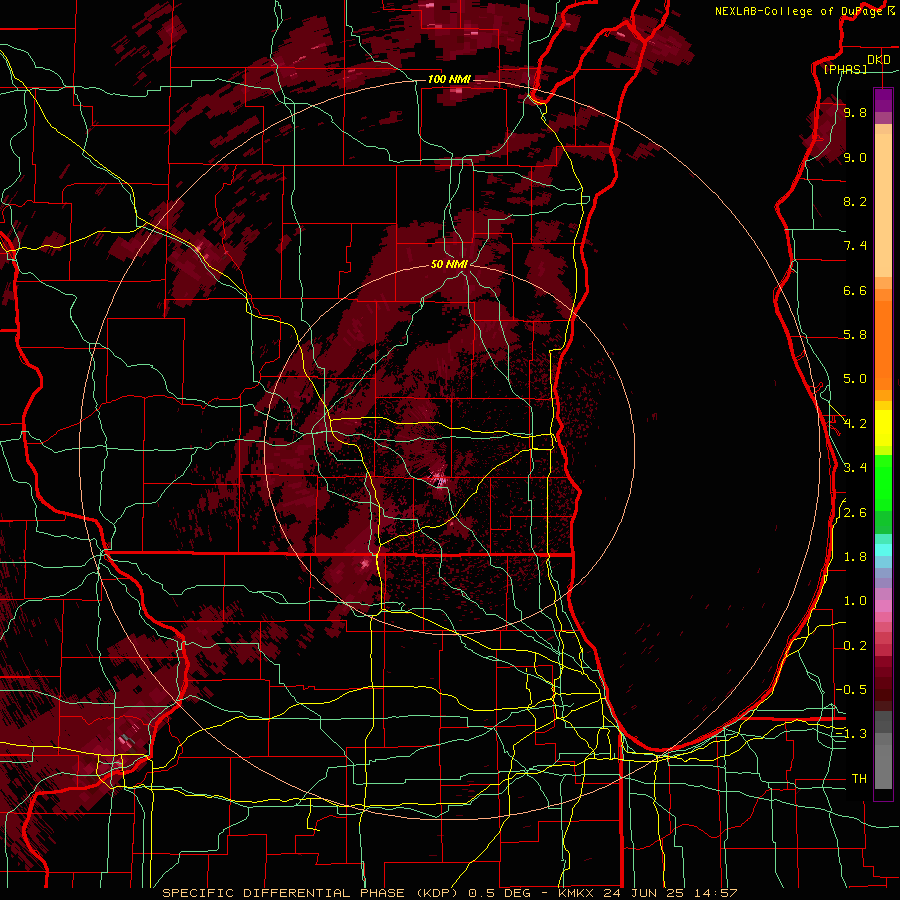Click the DKD product code label

[x=879, y=60]
